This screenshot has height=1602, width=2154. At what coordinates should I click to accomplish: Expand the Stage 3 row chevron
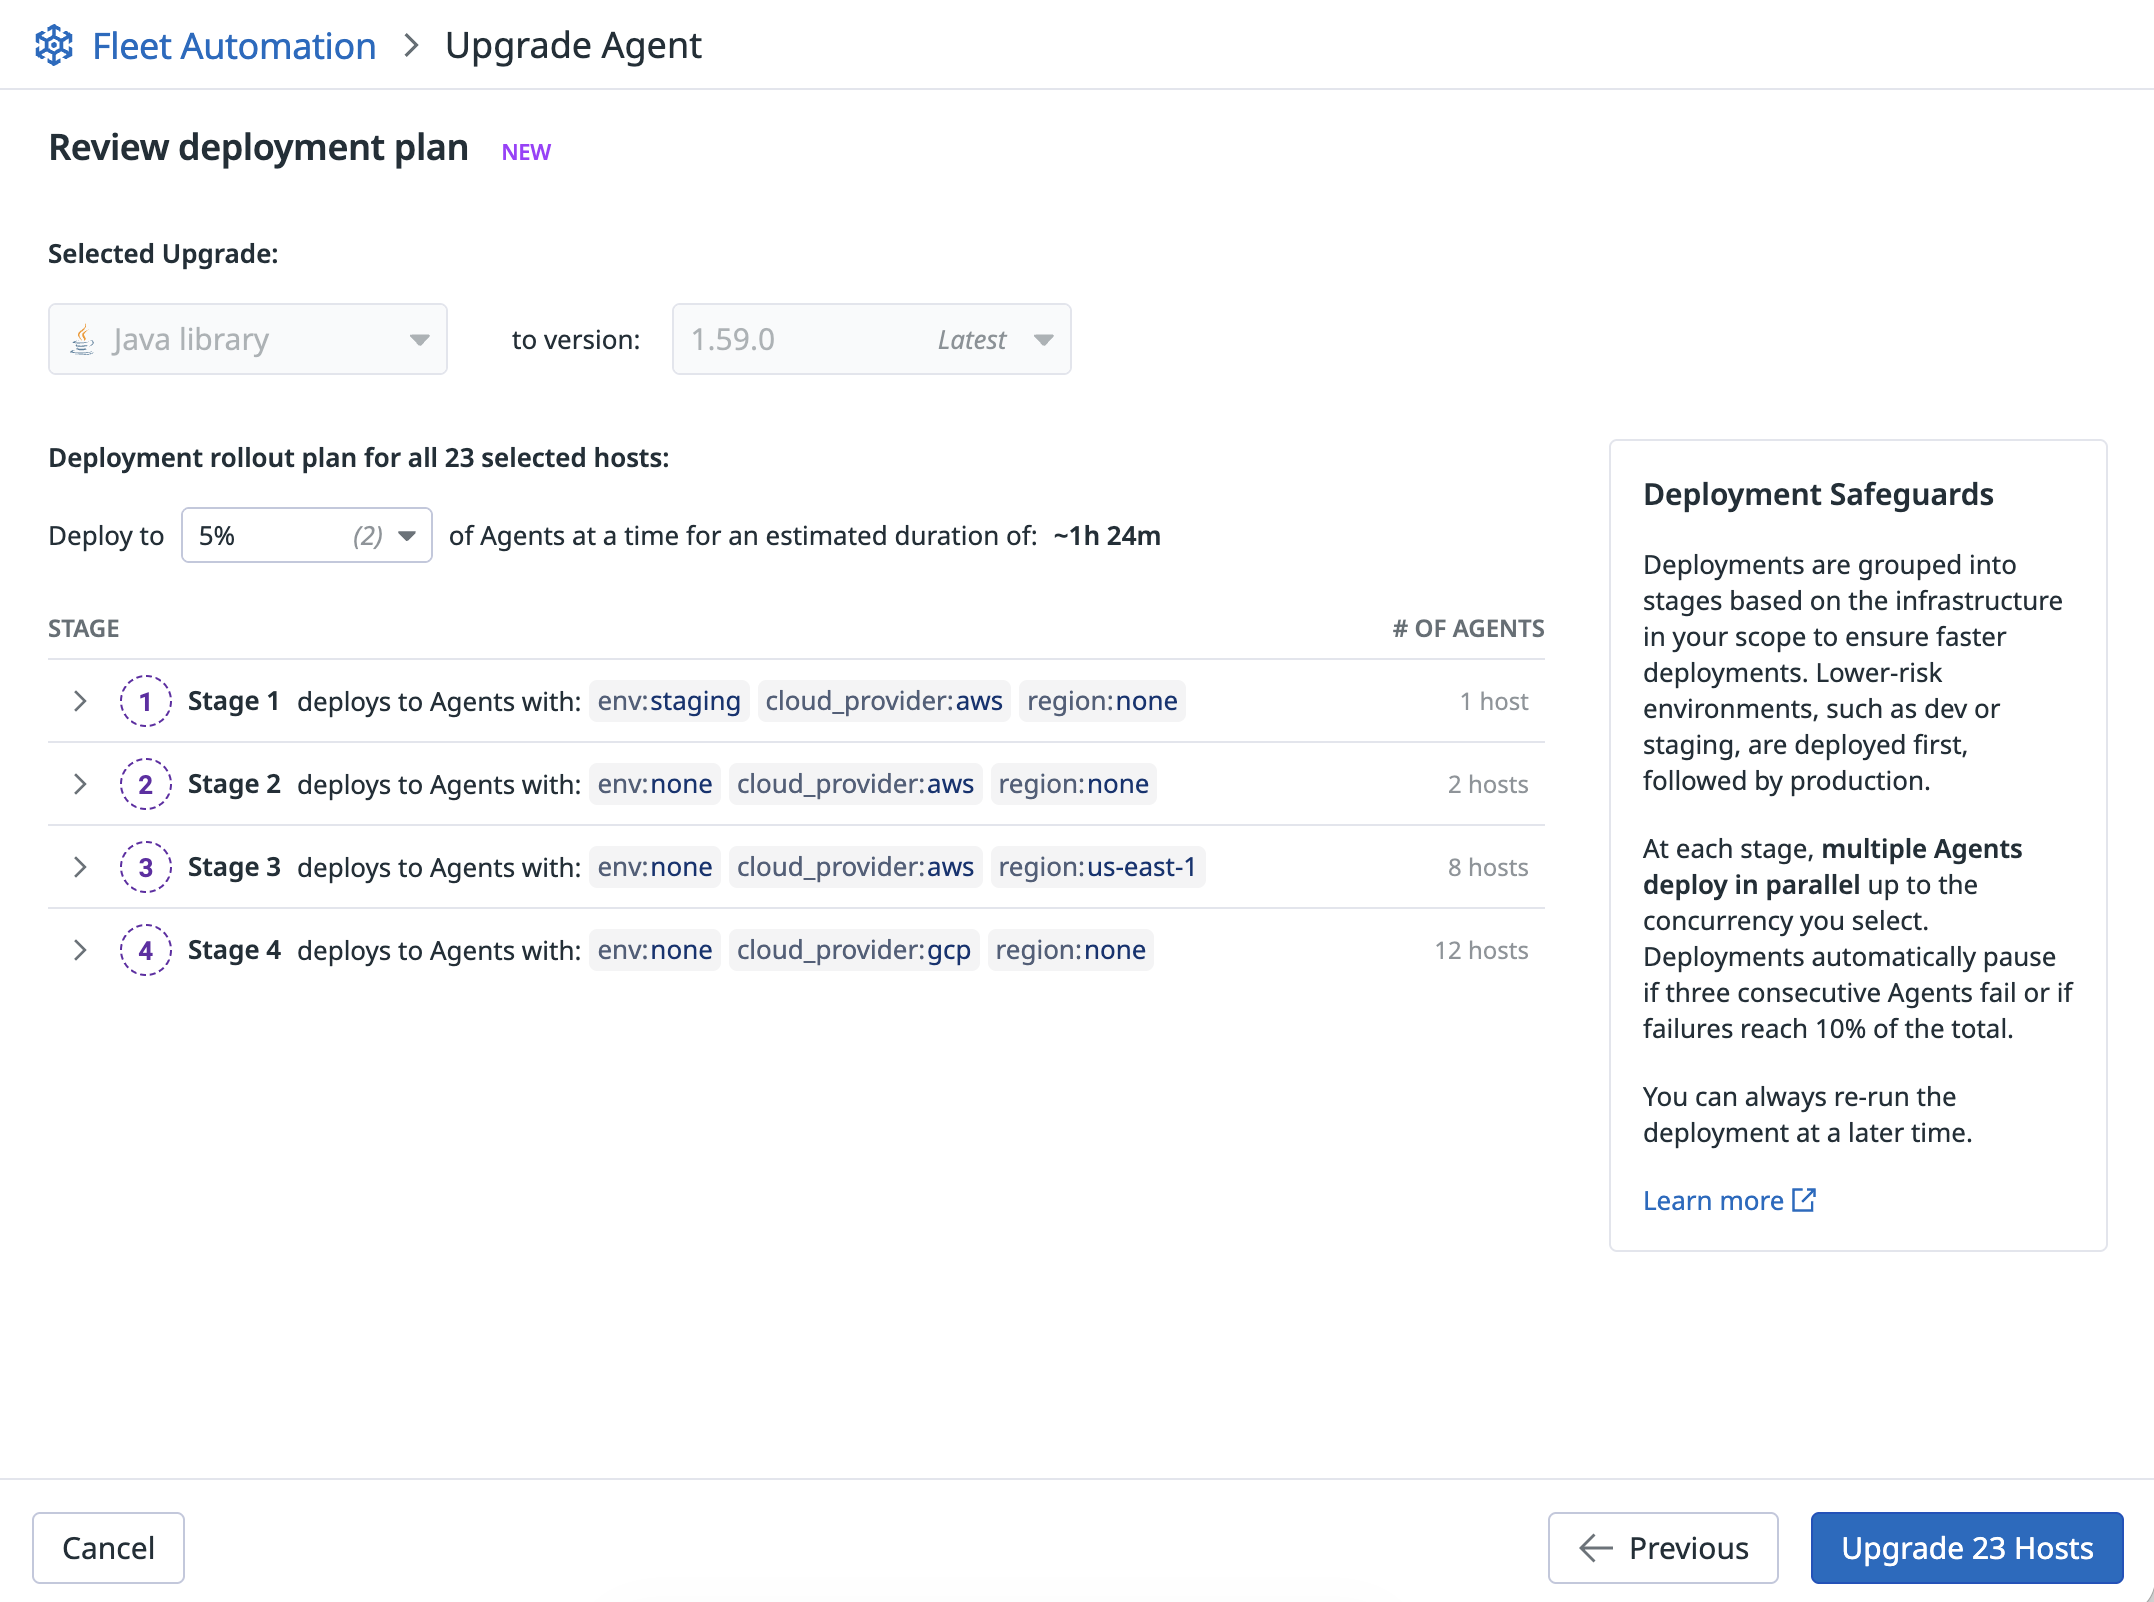point(80,867)
